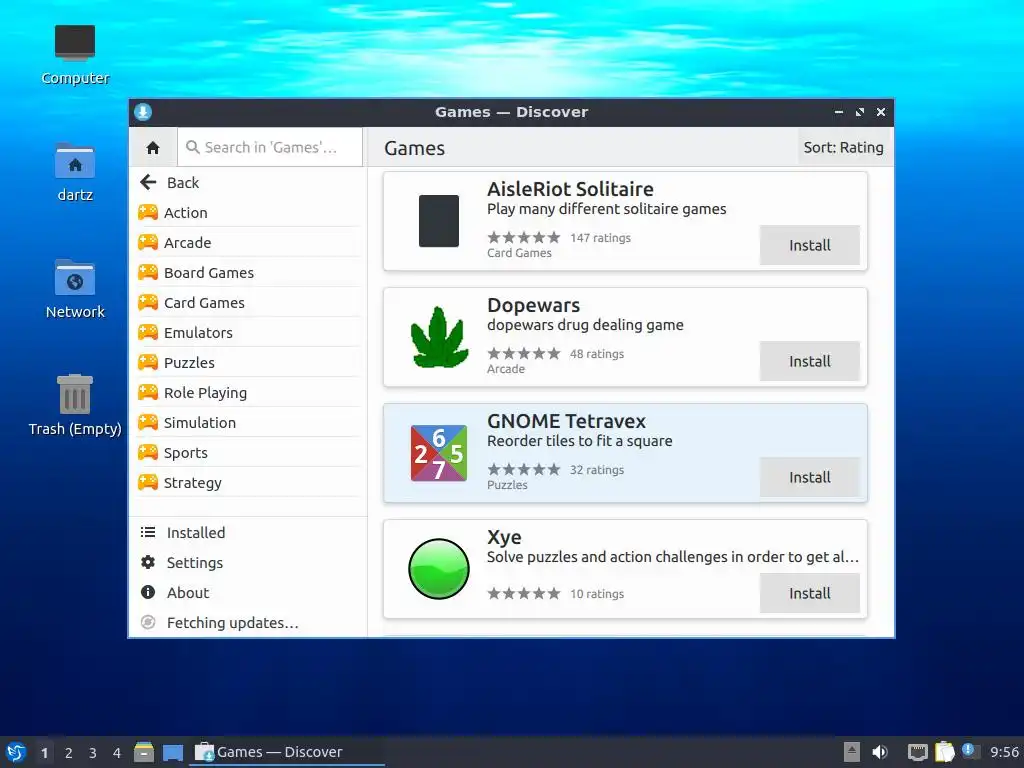
Task: Click the Dopewars green leaf icon
Action: 439,337
